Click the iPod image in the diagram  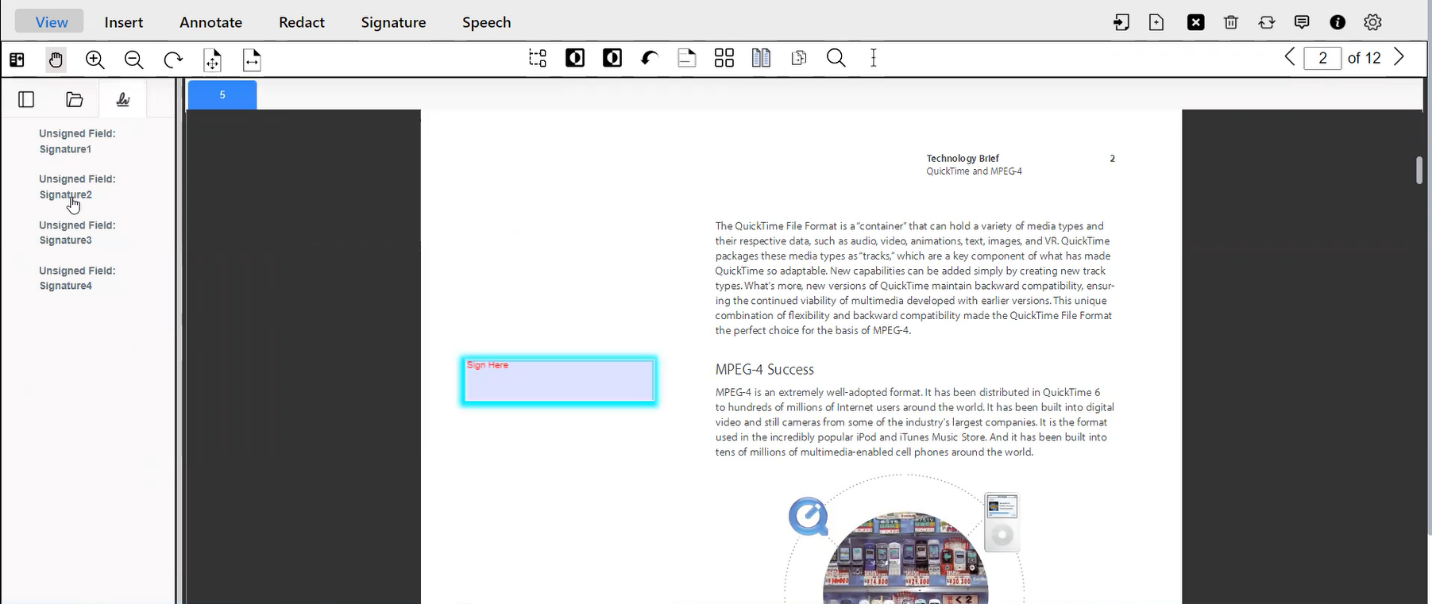point(1001,522)
